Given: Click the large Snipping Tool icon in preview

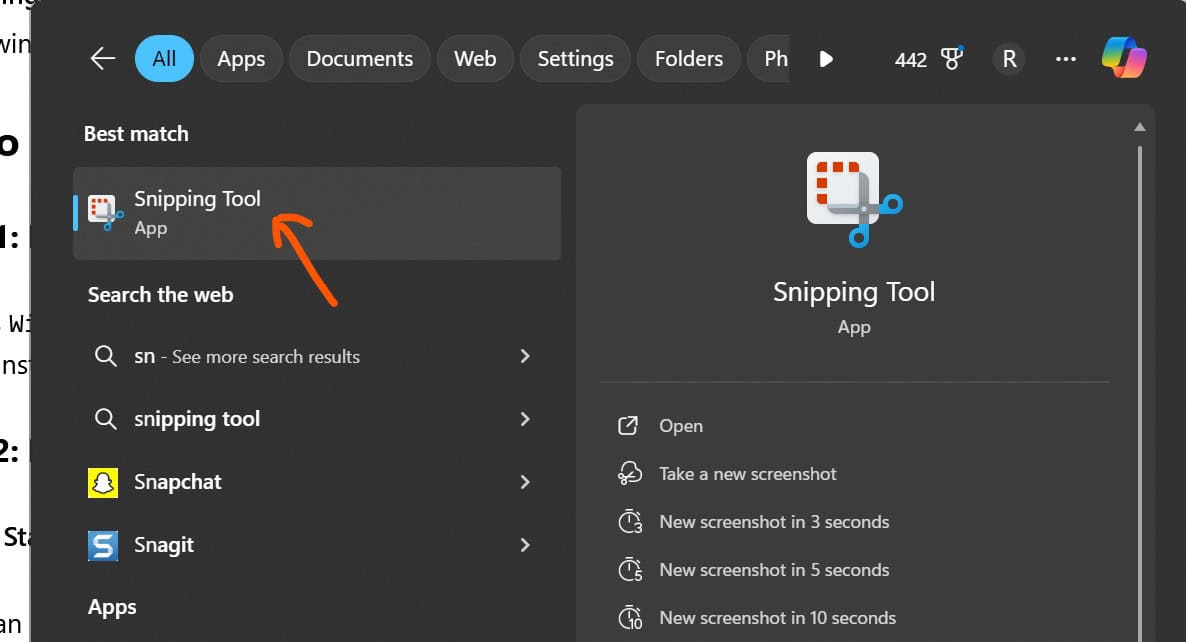Looking at the screenshot, I should (x=854, y=199).
